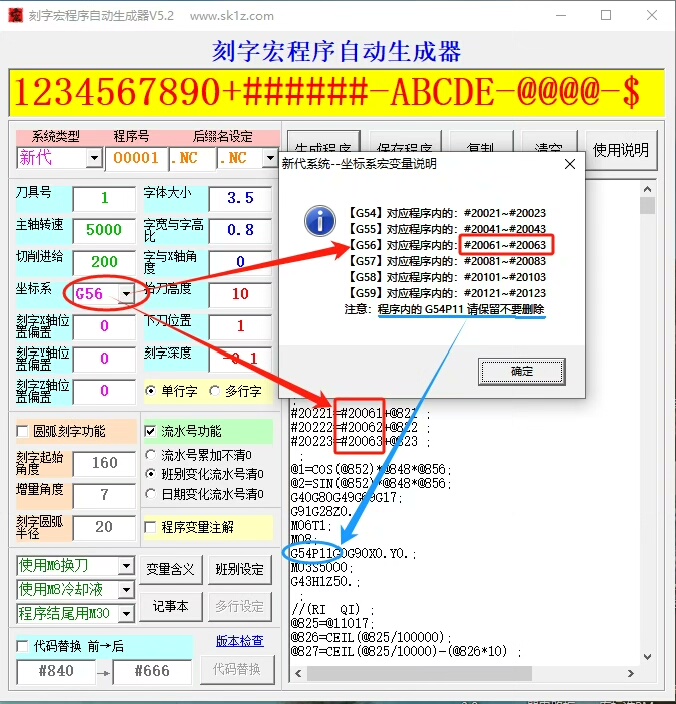Click the horizontal scrollbar left arrow
Screen dimensions: 676x704
click(x=298, y=673)
